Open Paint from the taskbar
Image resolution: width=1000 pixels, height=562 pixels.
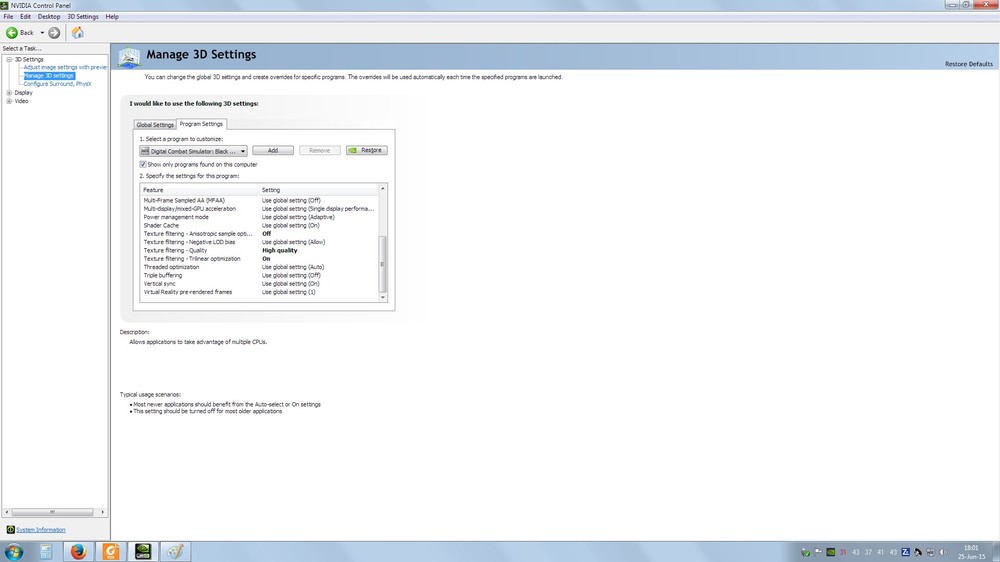coord(175,551)
